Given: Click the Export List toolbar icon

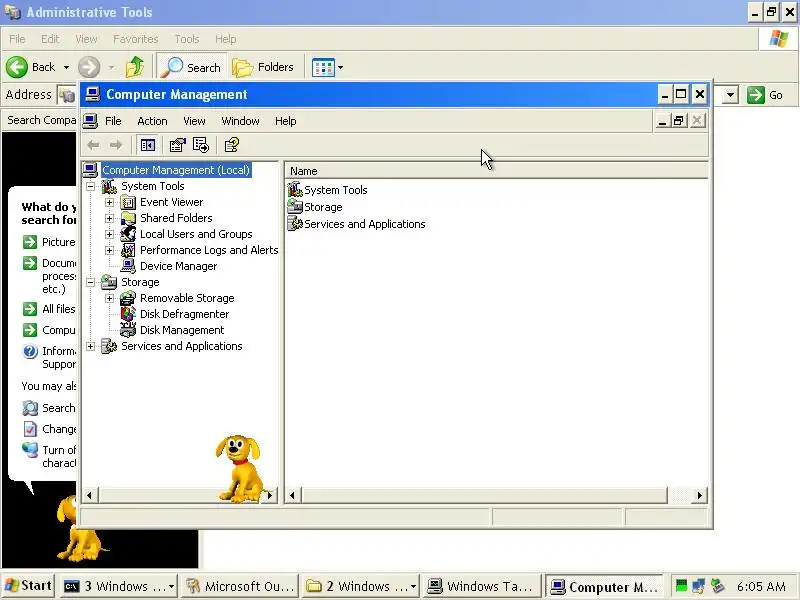Looking at the screenshot, I should click(201, 145).
